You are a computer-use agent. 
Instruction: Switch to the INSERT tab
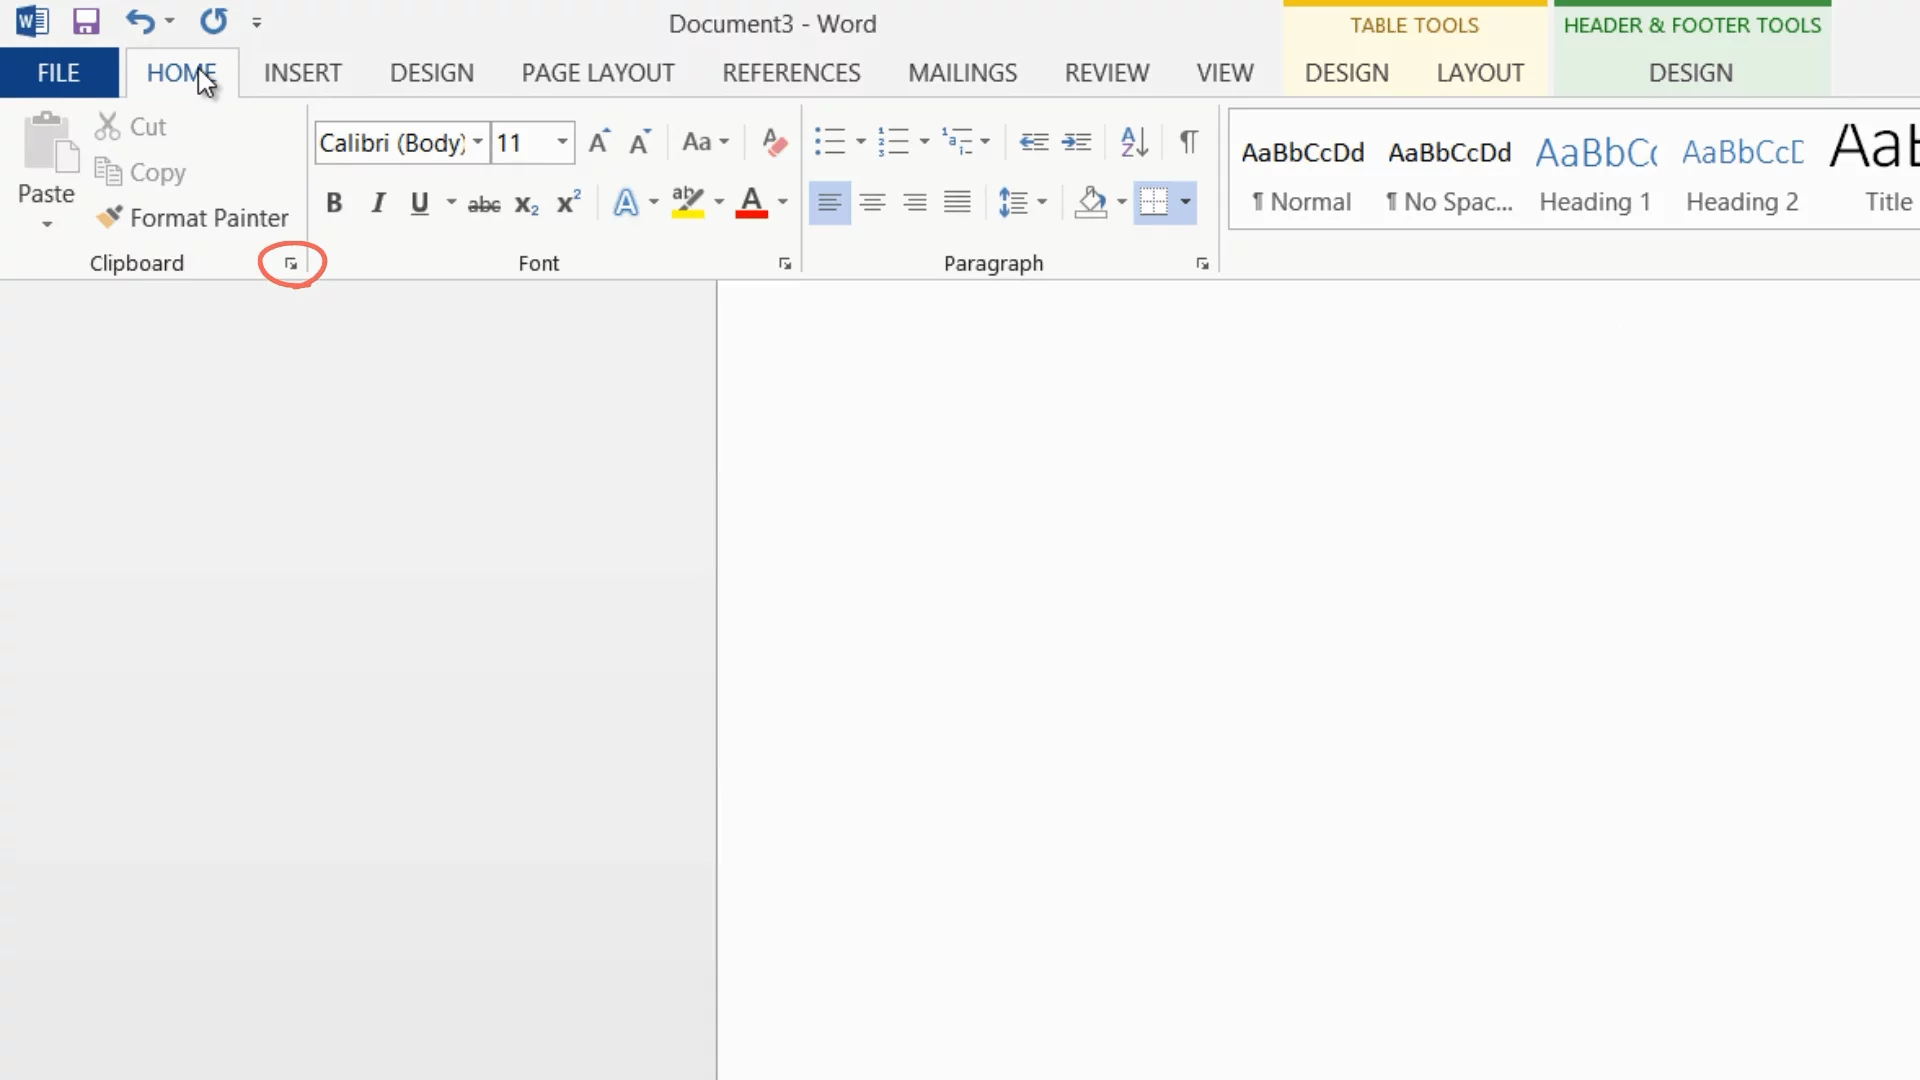(x=302, y=73)
